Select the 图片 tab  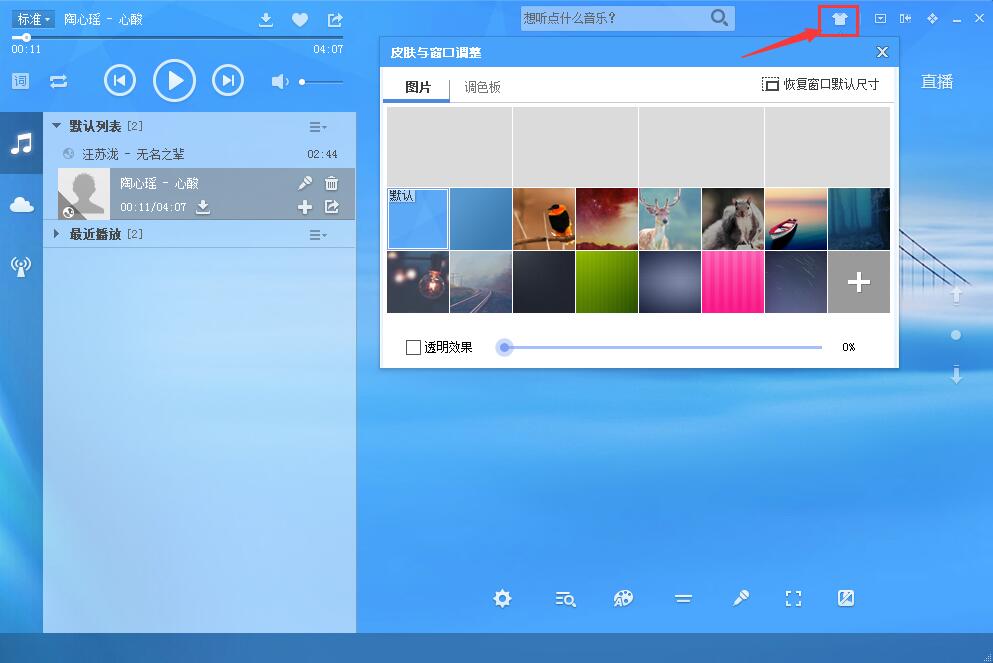418,88
